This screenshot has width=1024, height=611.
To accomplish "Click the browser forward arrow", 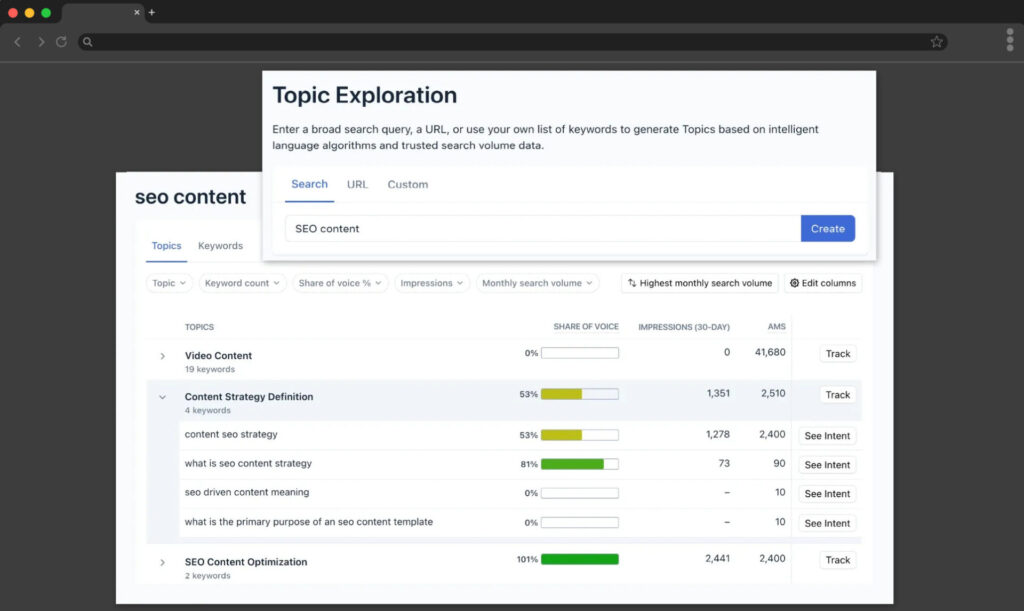I will click(40, 42).
